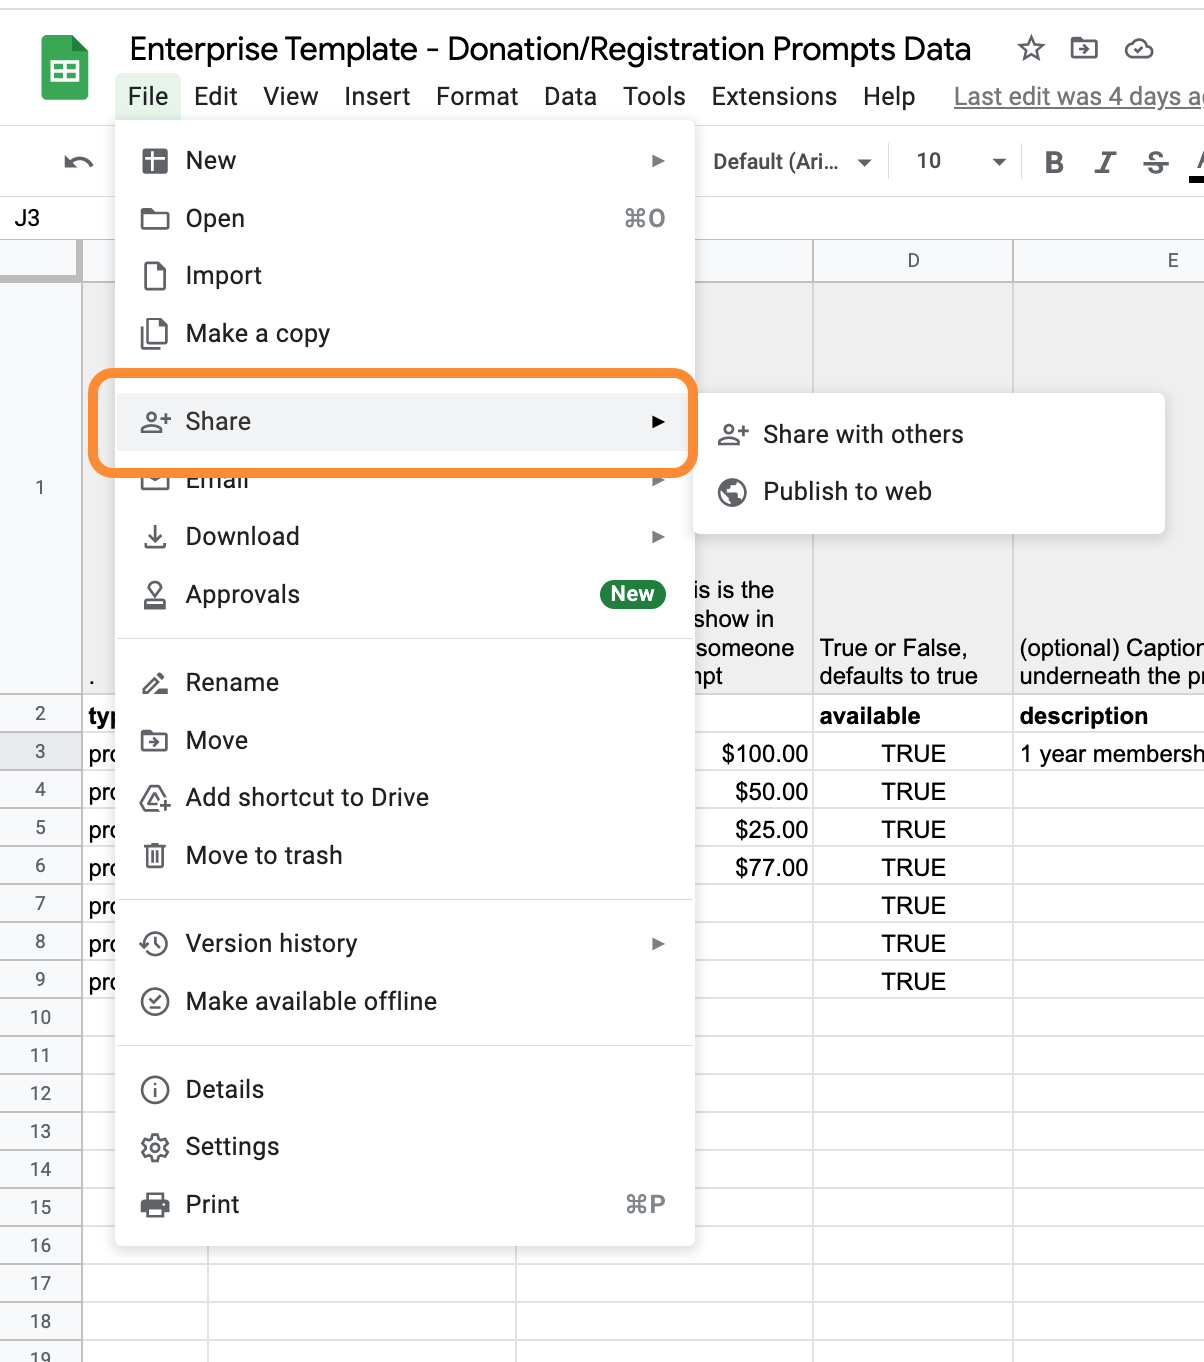Open the font family dropdown
This screenshot has width=1204, height=1362.
point(792,162)
